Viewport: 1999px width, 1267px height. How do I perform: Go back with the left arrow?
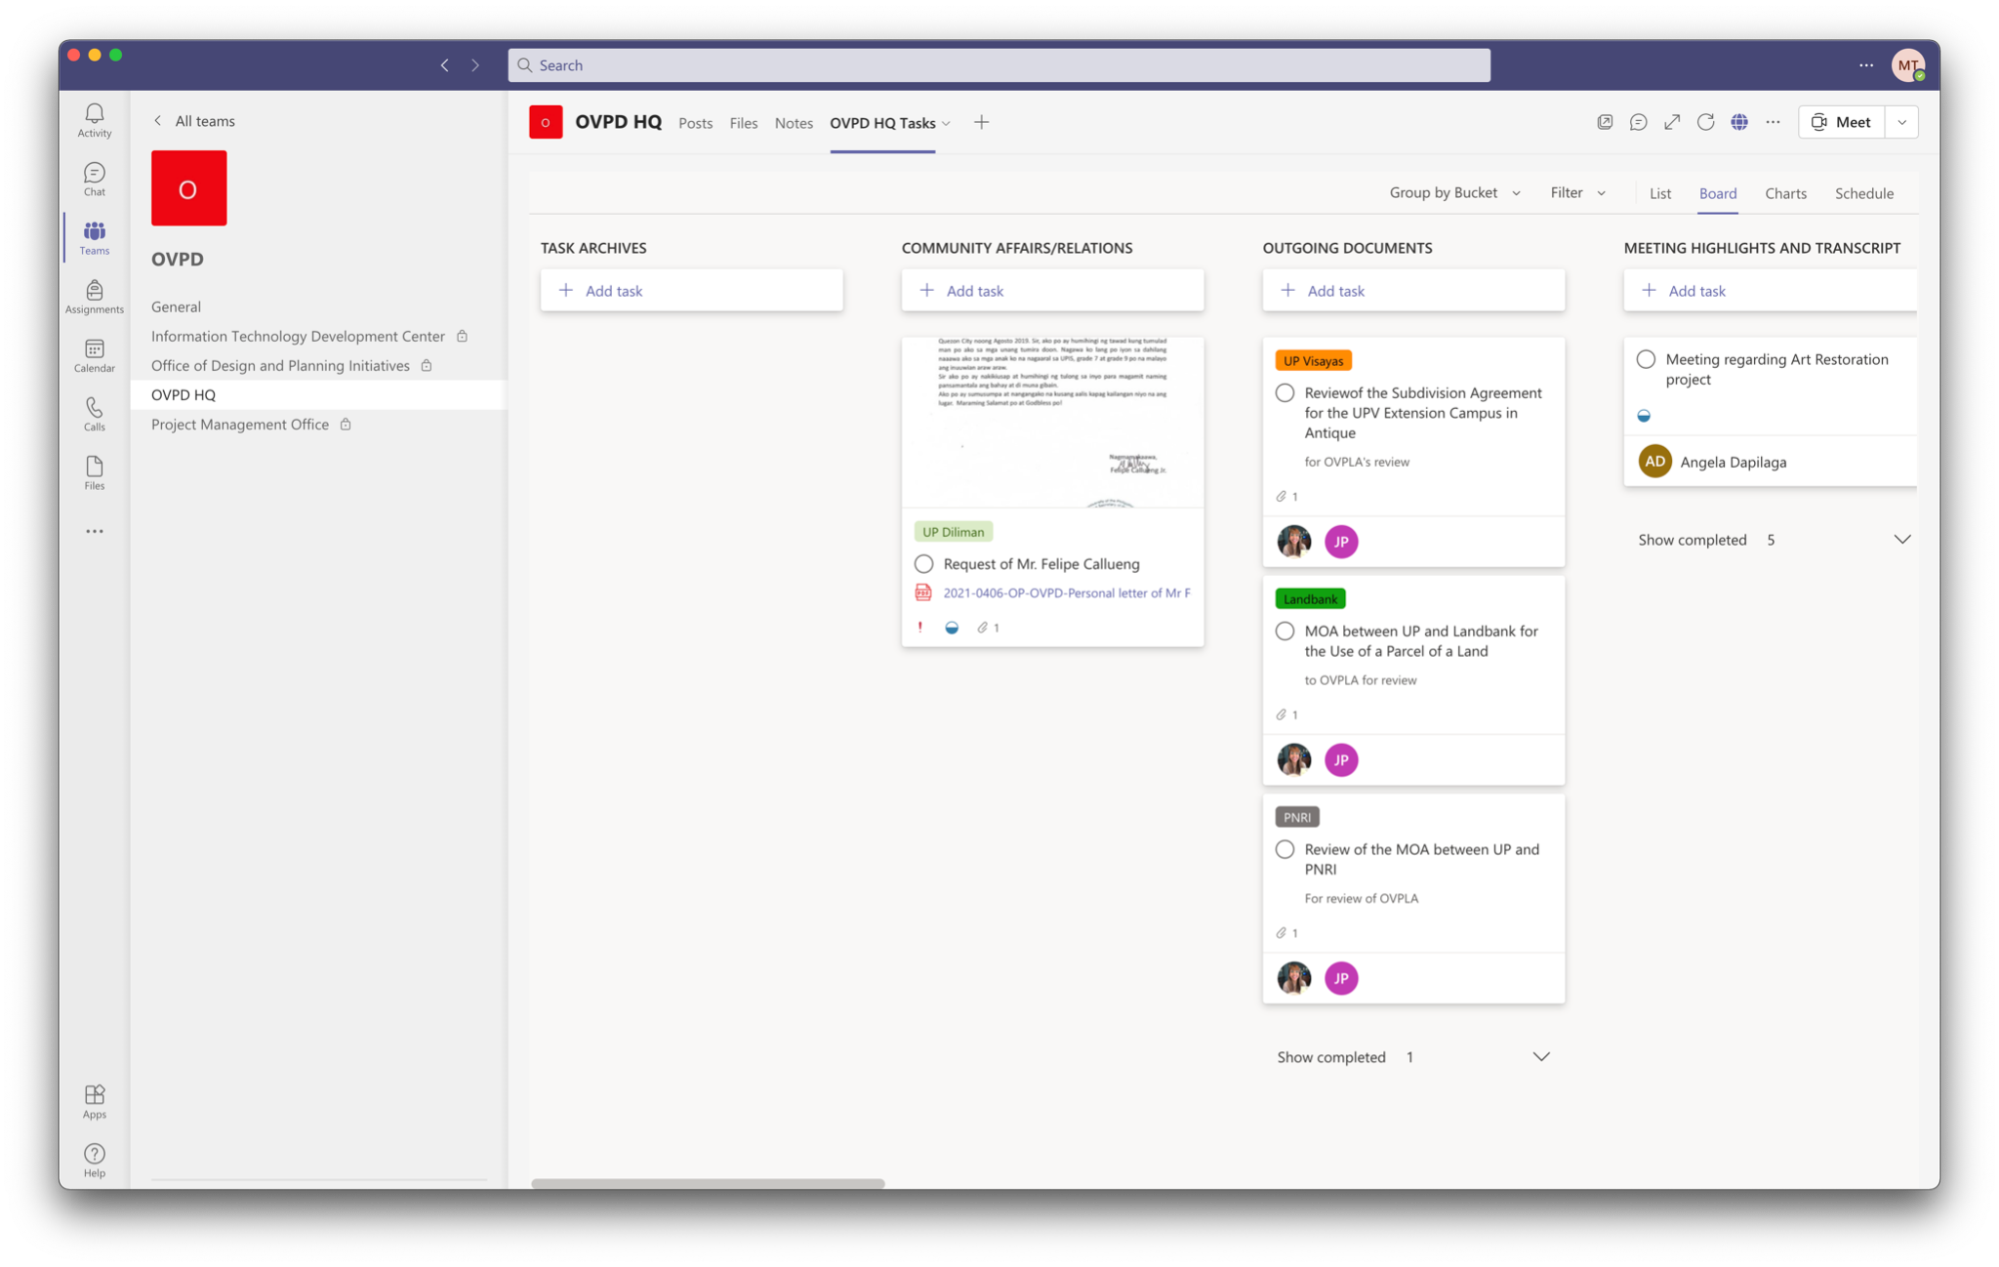pos(445,65)
